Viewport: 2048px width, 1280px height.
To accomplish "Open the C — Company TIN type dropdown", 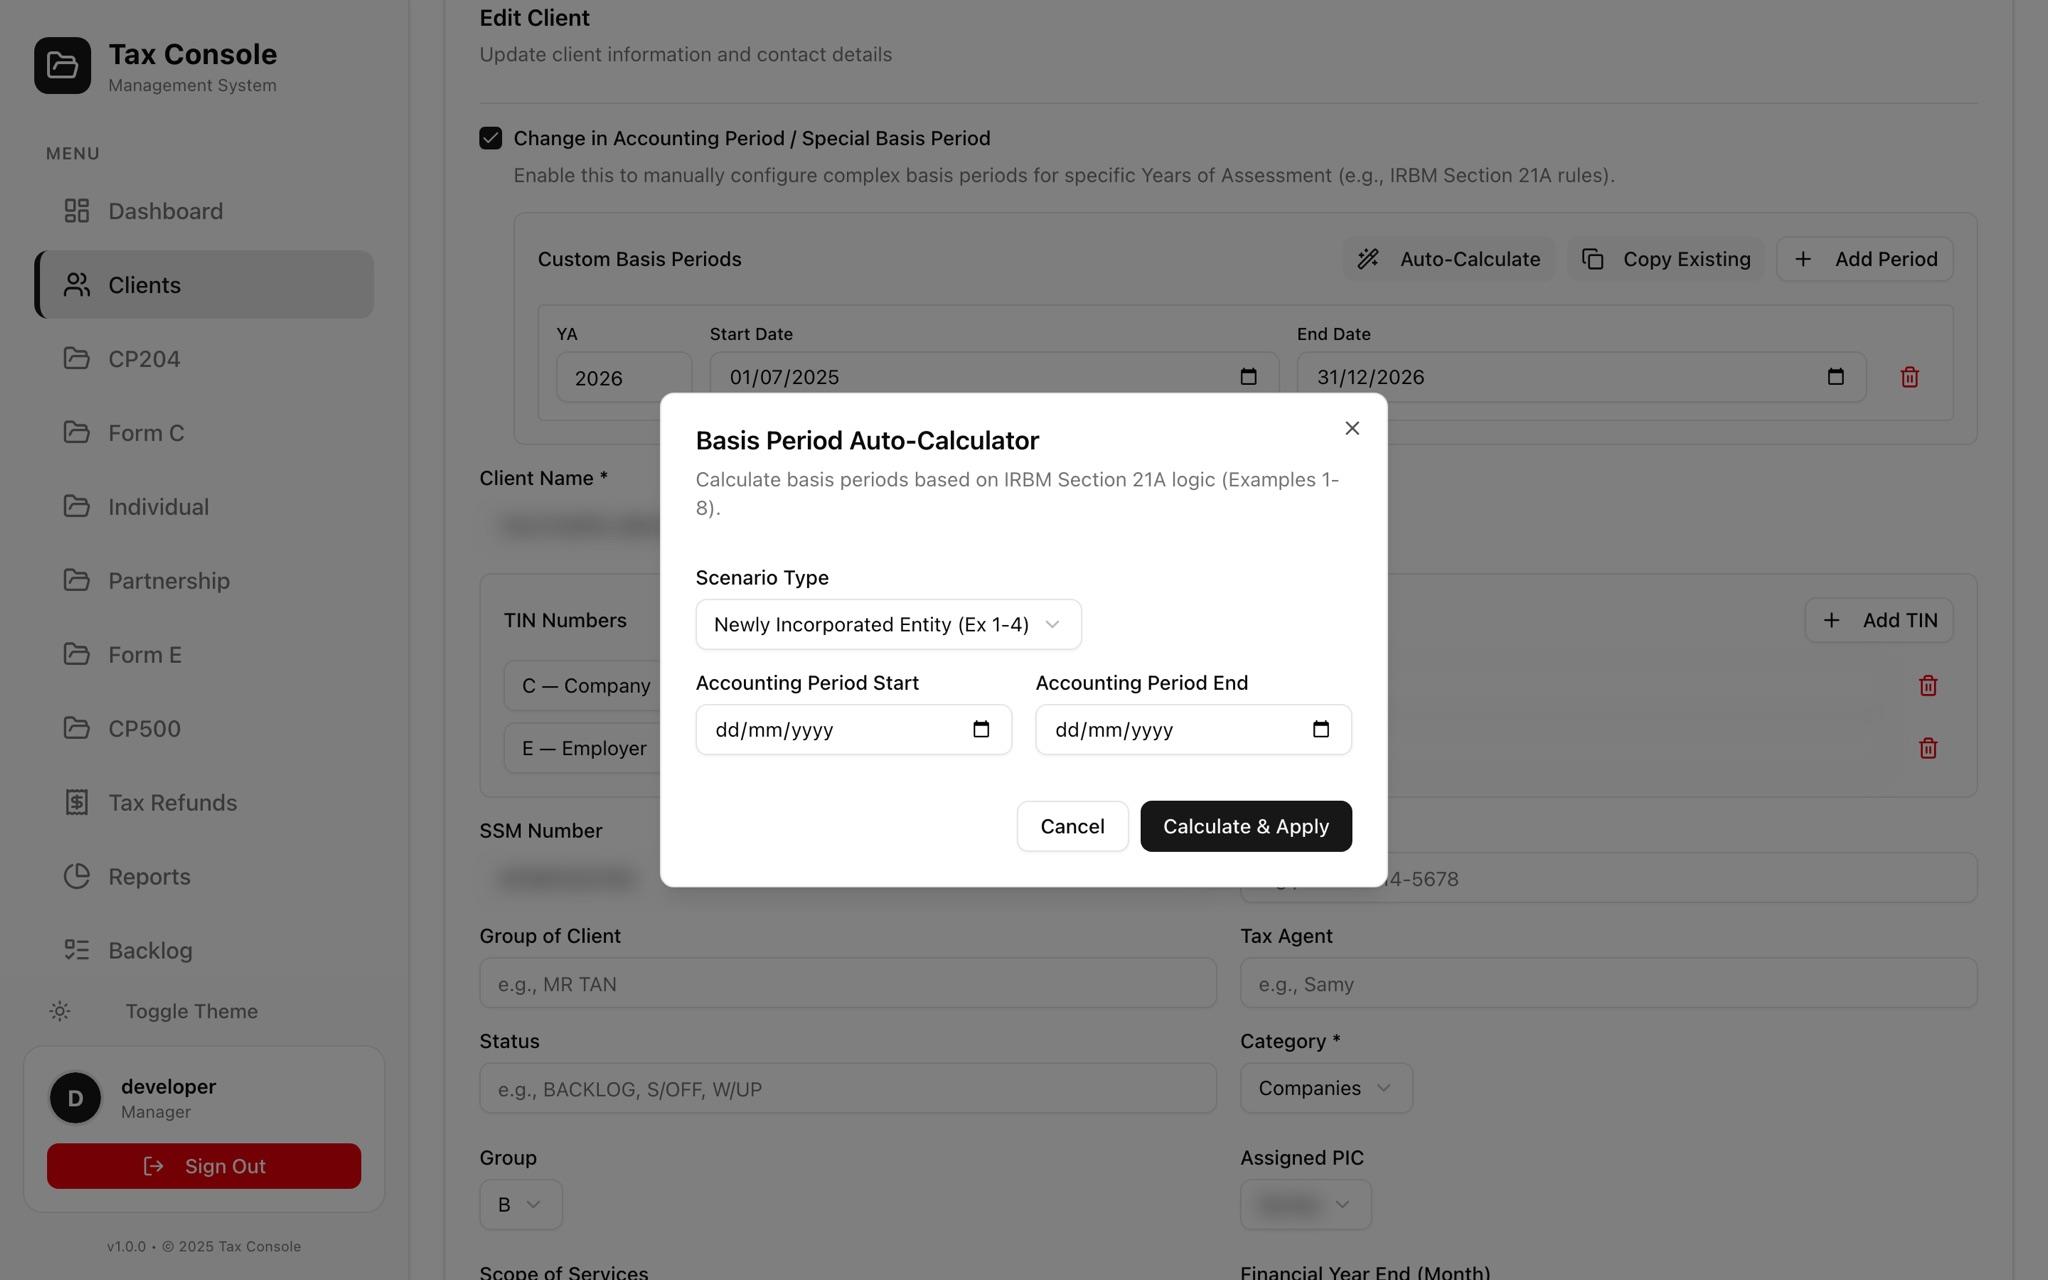I will coord(583,686).
